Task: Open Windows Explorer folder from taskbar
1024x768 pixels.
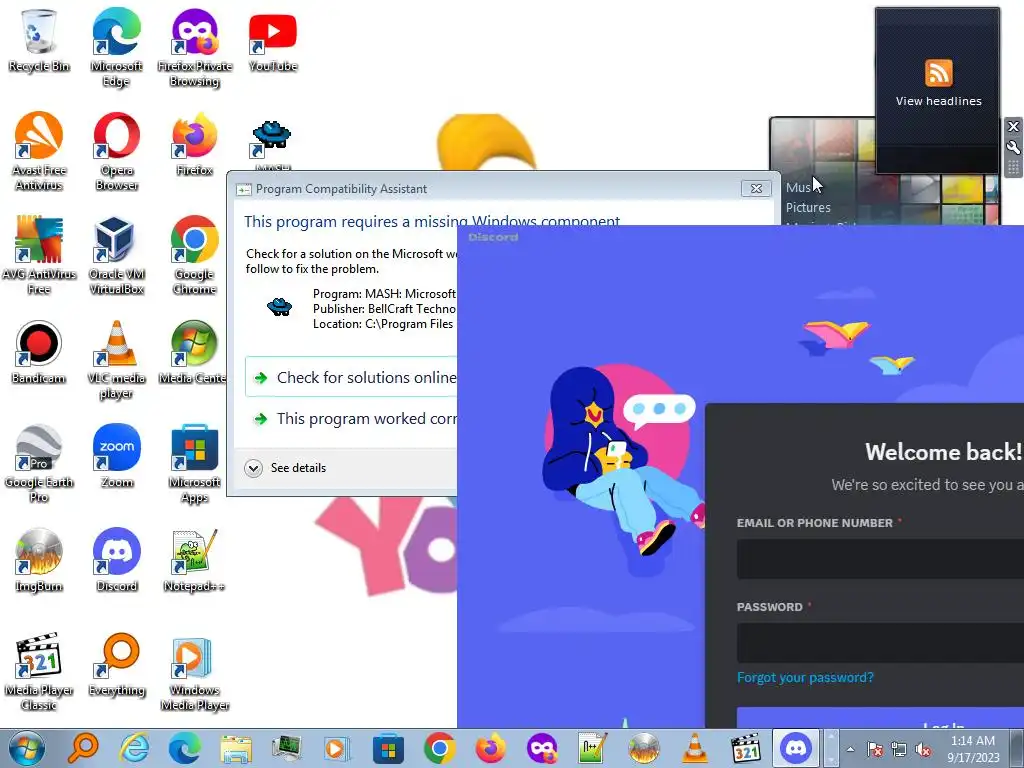Action: (x=236, y=748)
